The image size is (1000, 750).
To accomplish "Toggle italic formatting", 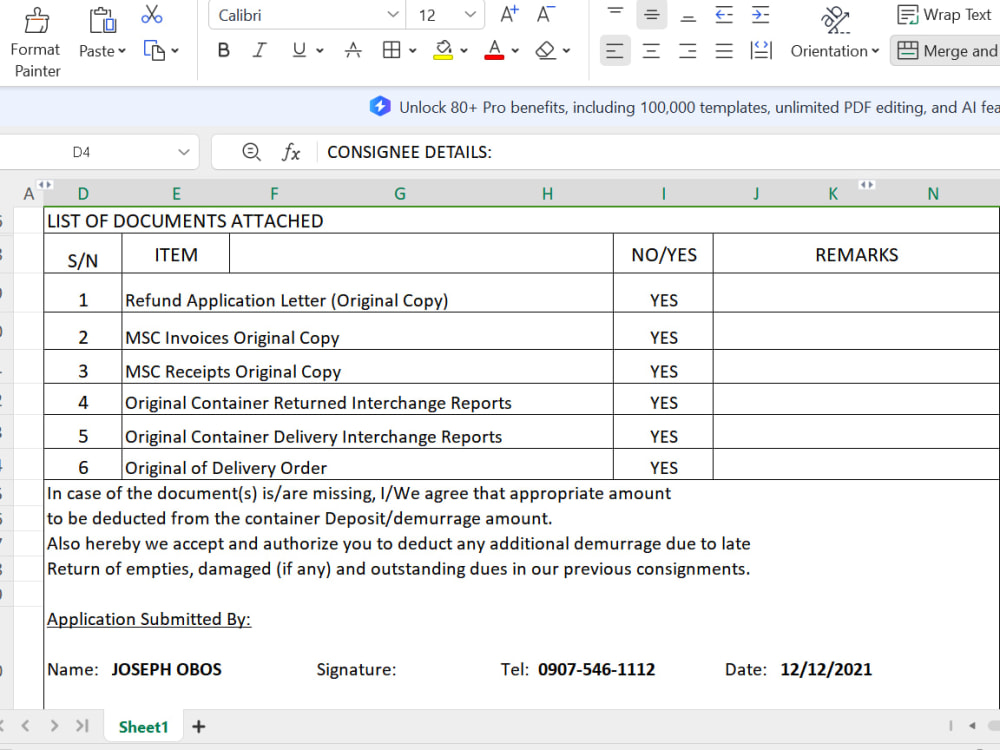I will tap(259, 50).
